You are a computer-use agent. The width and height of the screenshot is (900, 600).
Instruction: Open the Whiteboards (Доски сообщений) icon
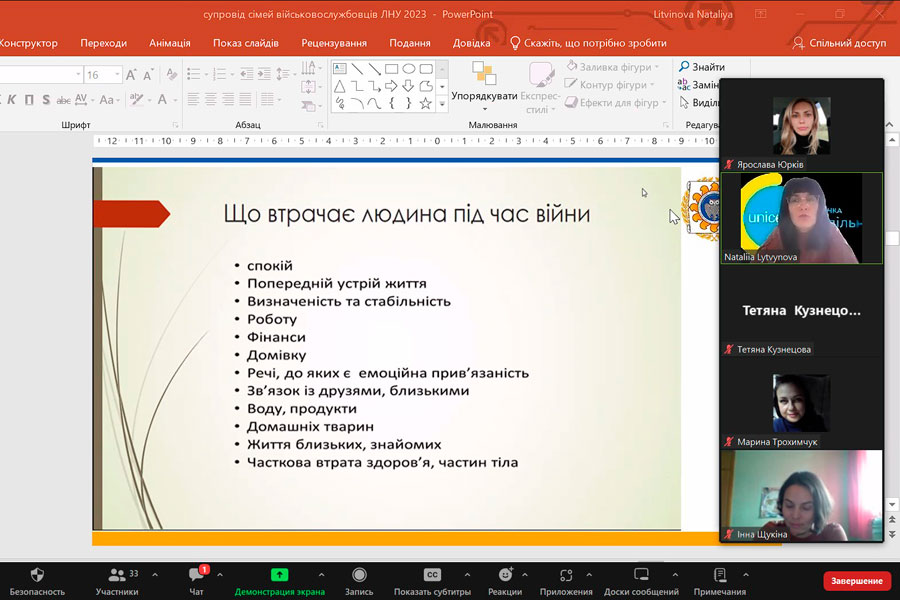coord(641,575)
